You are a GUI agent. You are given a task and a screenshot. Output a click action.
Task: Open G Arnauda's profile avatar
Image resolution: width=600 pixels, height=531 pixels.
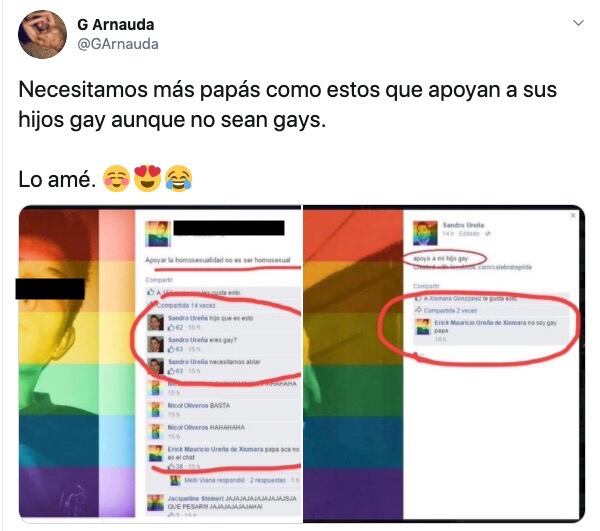[42, 34]
